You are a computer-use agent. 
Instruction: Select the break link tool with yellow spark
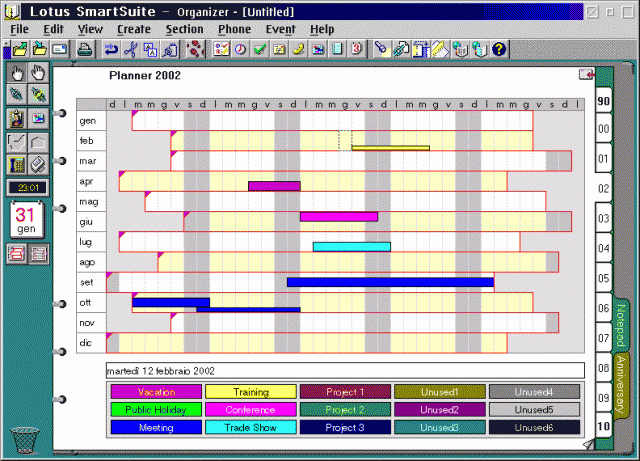click(38, 94)
